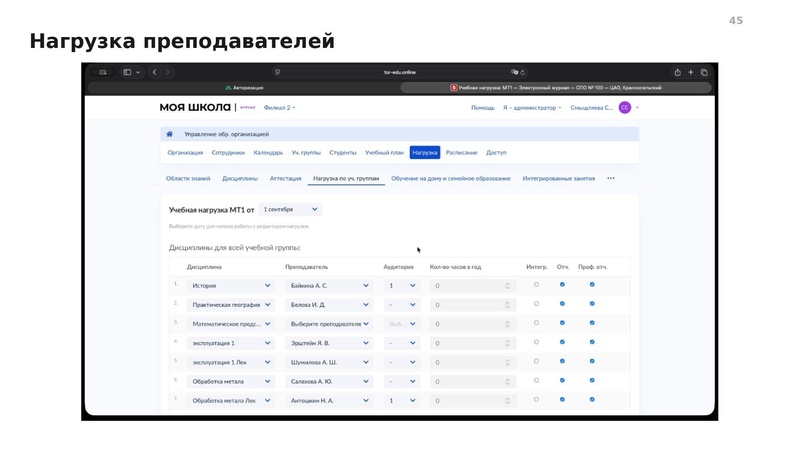Click the page reload icon

click(522, 72)
